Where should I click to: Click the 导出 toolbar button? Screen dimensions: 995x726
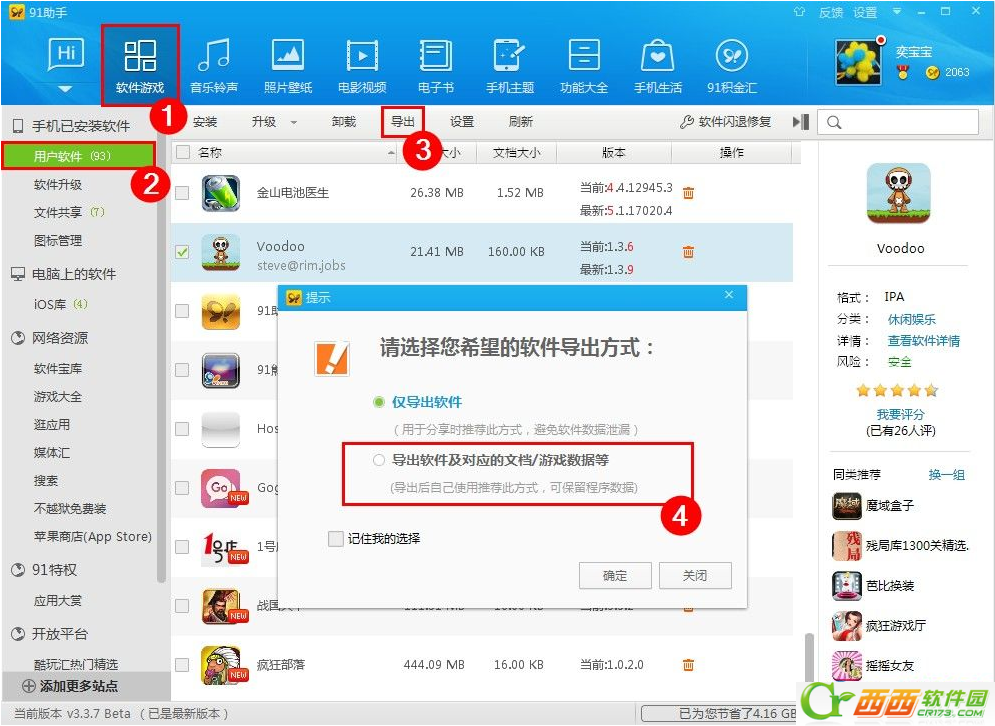coord(402,122)
